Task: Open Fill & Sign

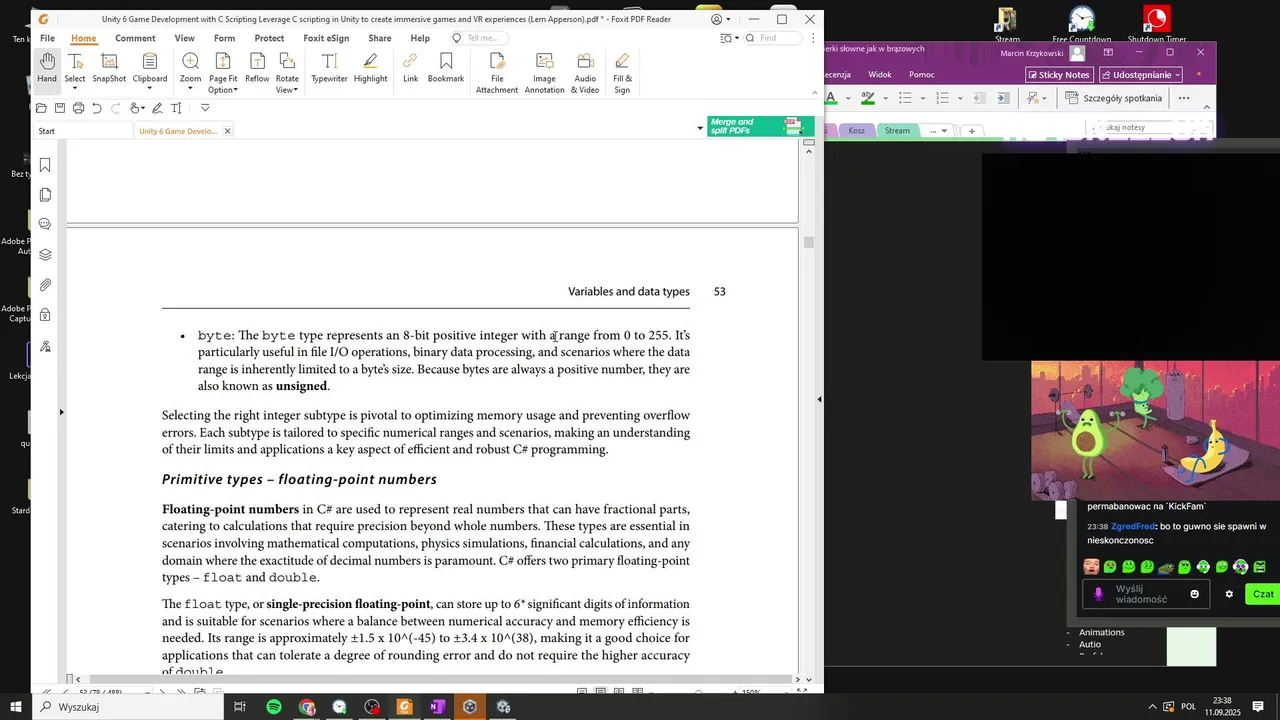Action: click(622, 73)
